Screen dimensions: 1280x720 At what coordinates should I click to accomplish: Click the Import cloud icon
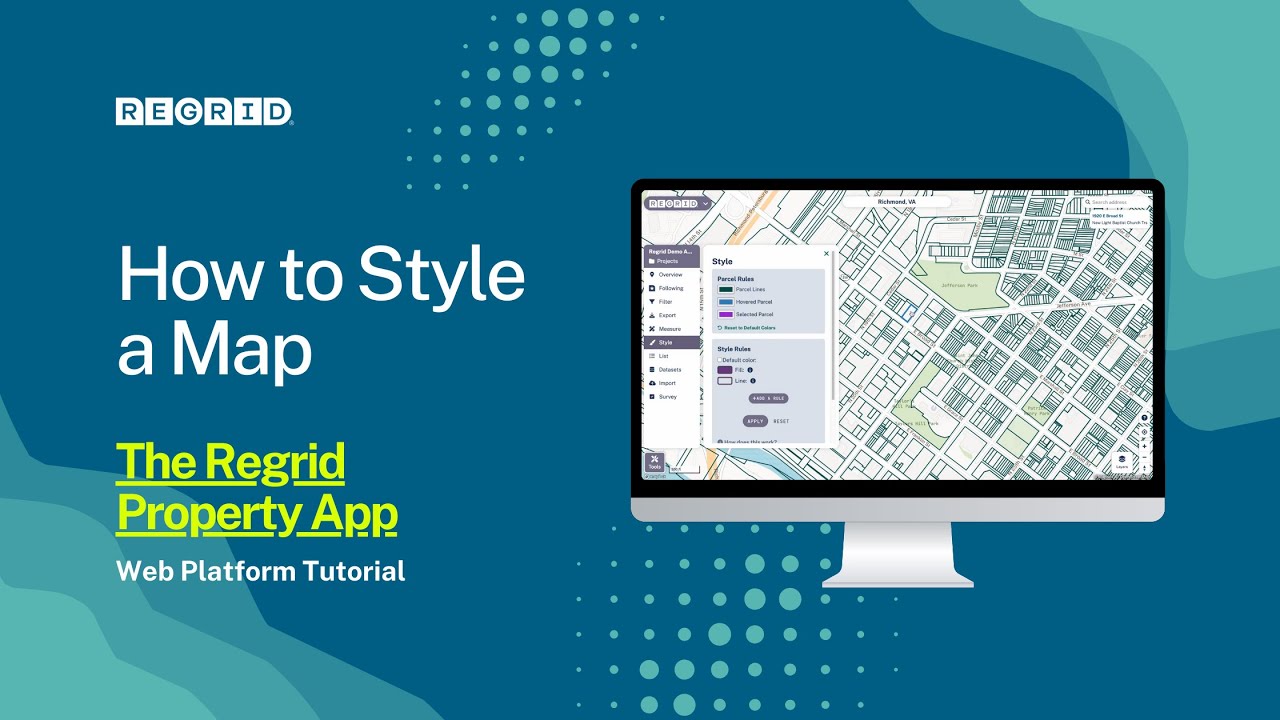[x=652, y=383]
